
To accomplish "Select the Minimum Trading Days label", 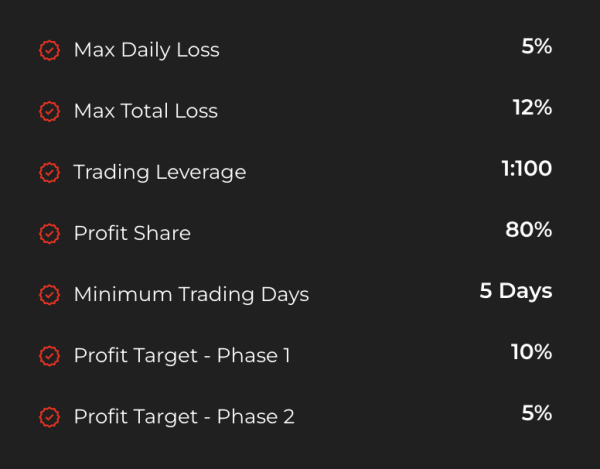I will coord(191,295).
